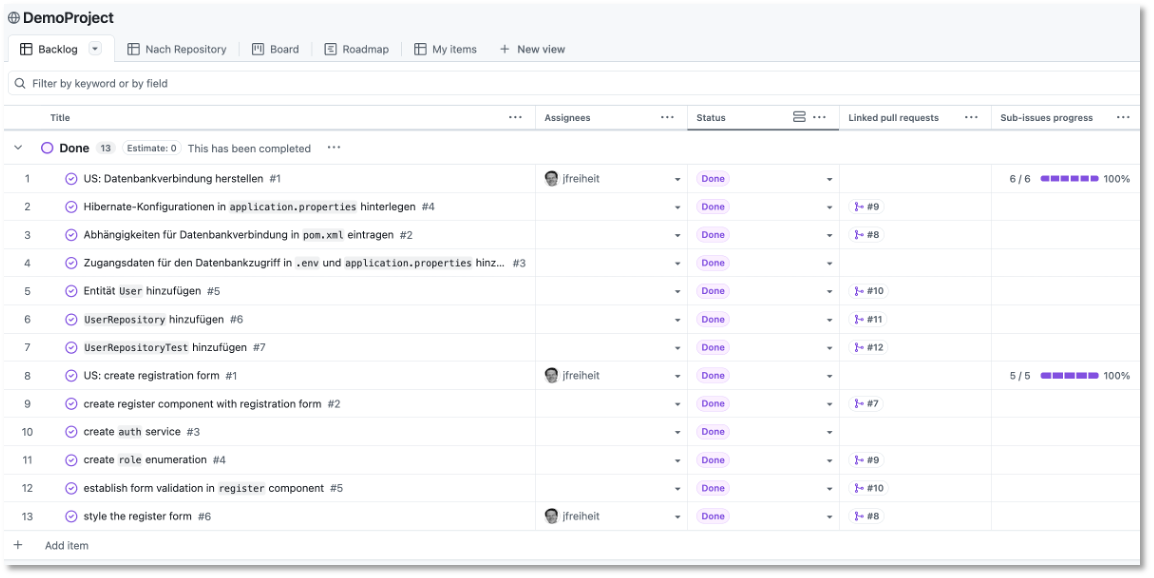Click Add item at the bottom
This screenshot has height=578, width=1154.
coord(66,546)
